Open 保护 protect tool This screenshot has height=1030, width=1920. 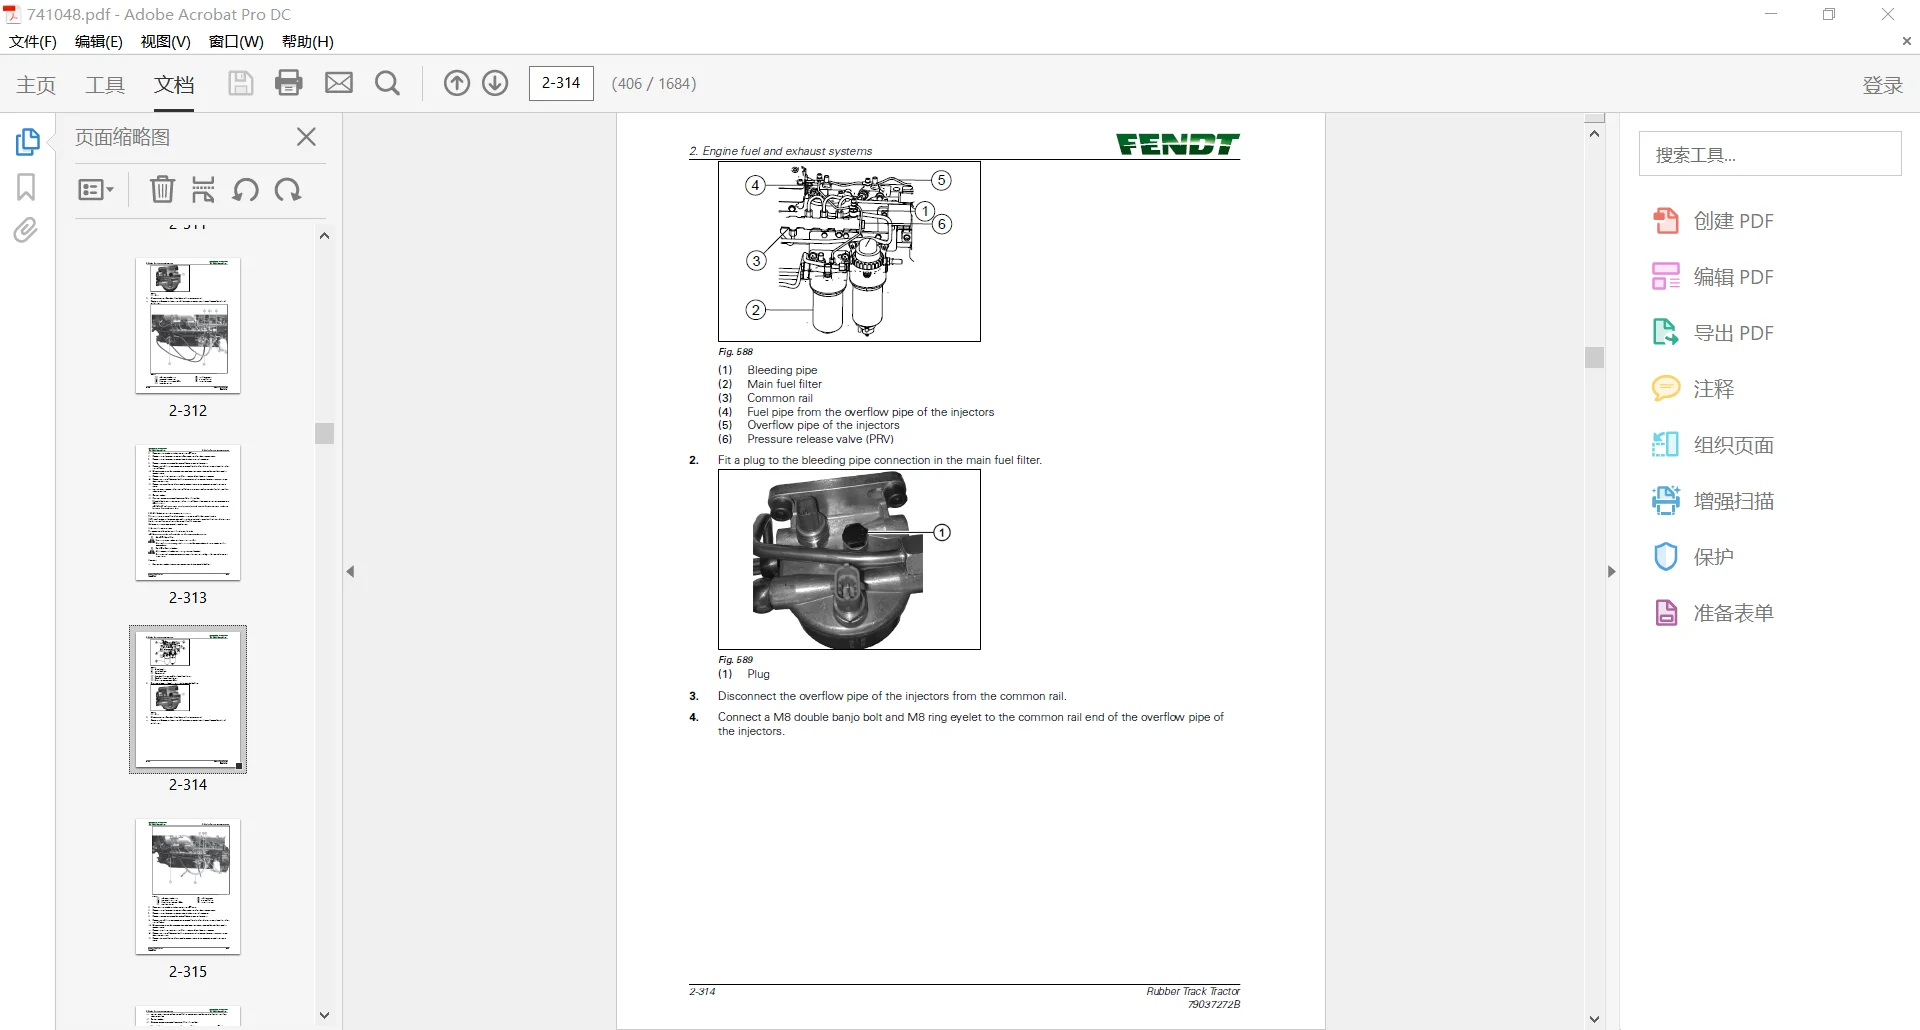1693,557
